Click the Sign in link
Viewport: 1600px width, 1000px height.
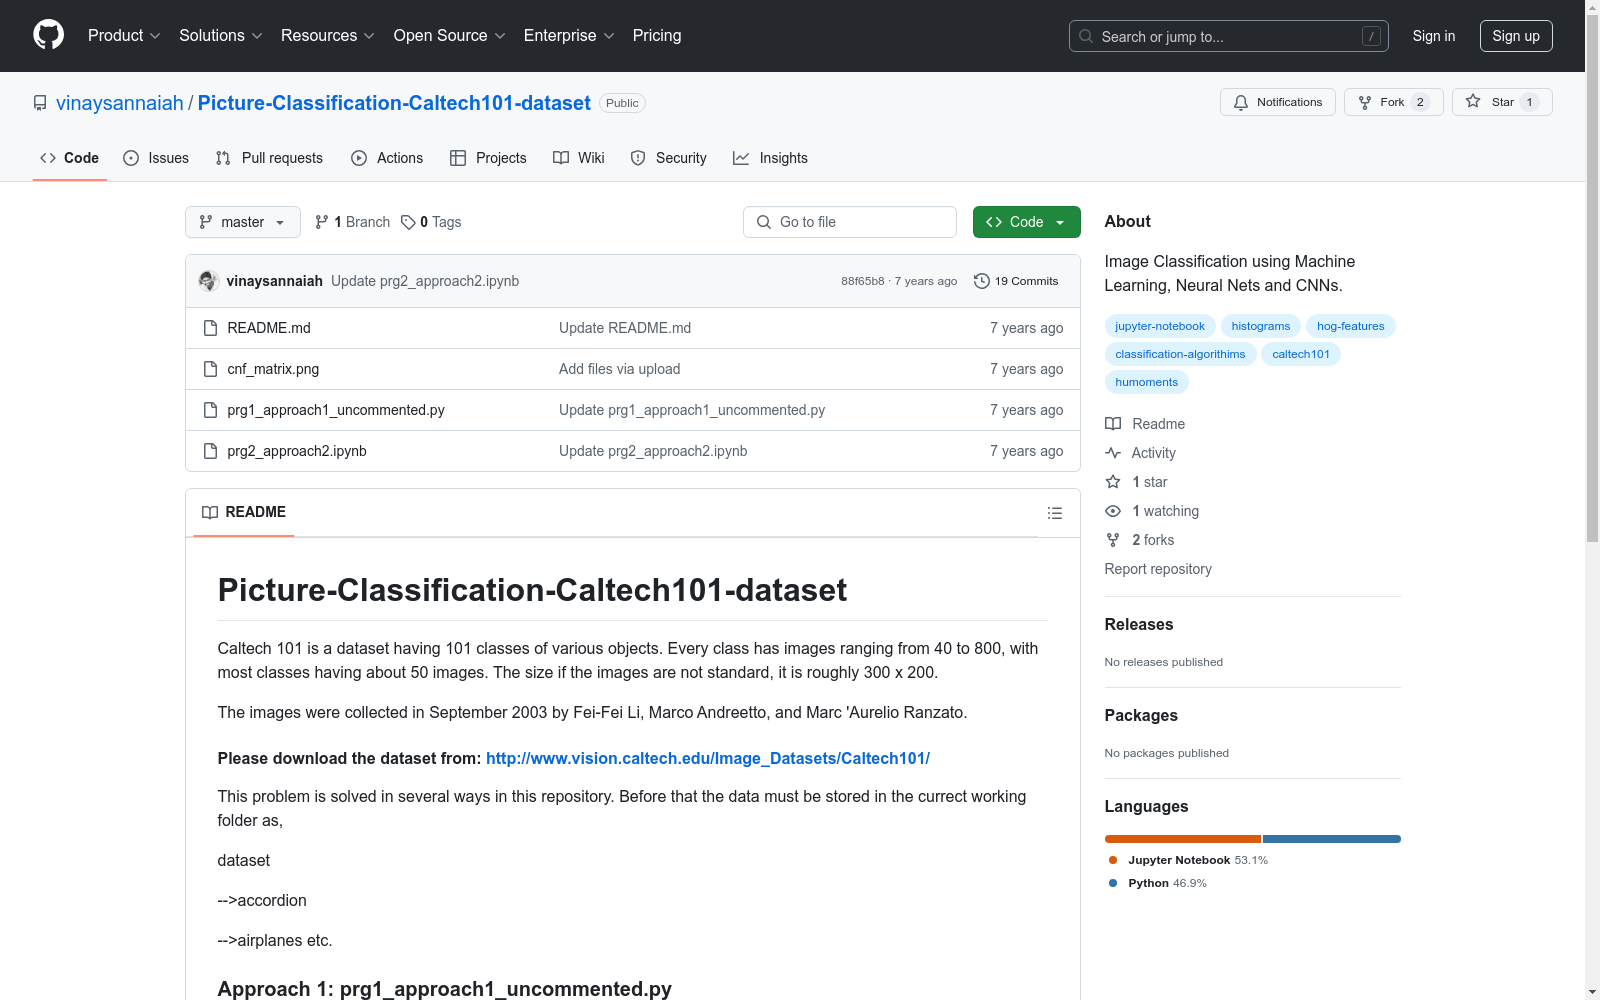coord(1434,36)
